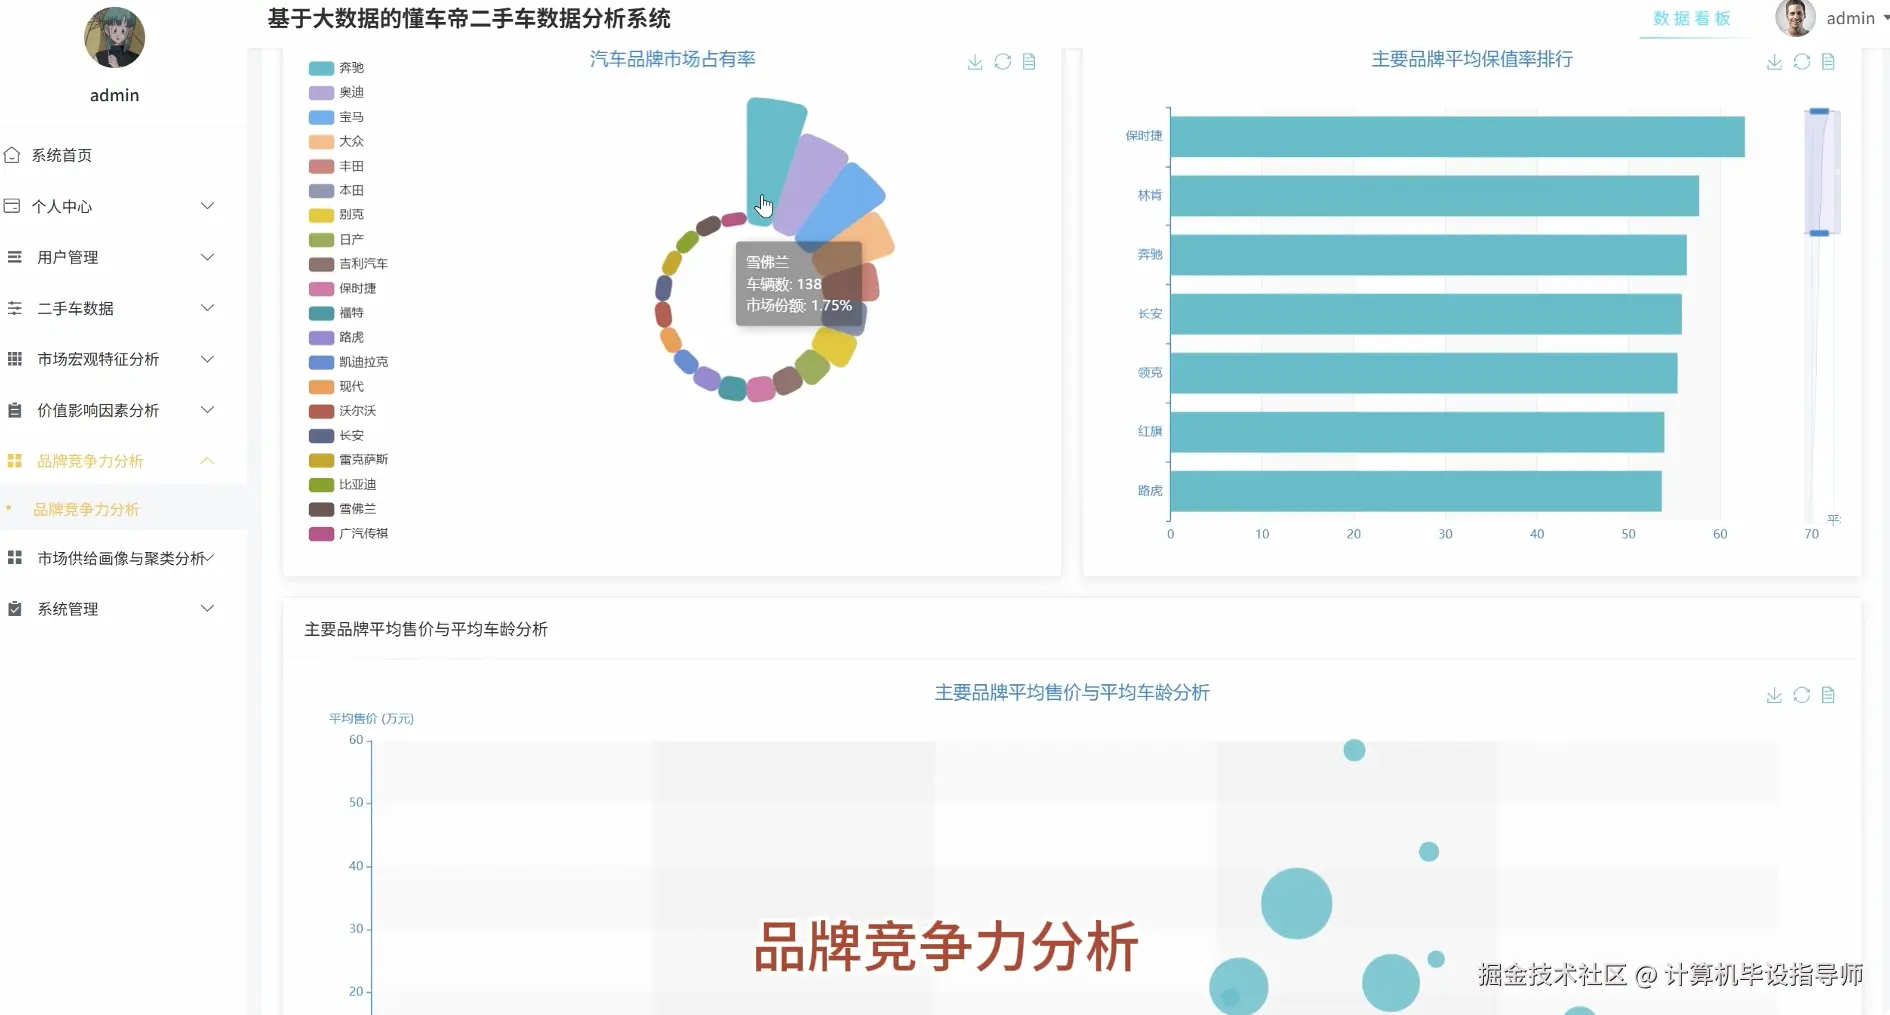Toggle 雷克萨斯 legend entry

pyautogui.click(x=349, y=460)
